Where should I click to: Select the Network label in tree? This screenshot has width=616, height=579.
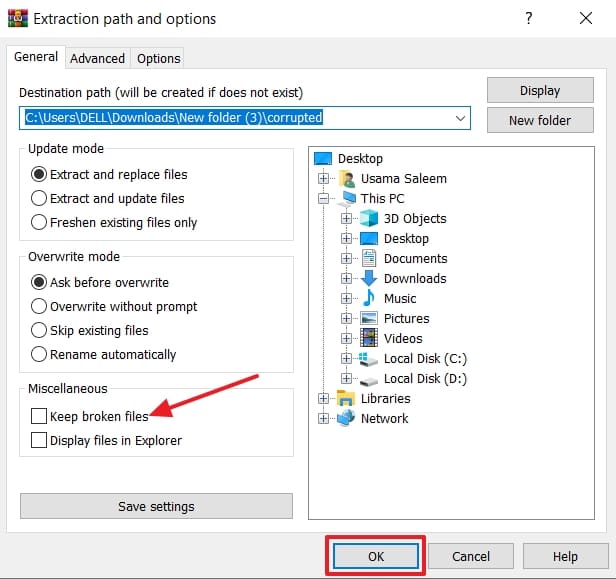click(x=385, y=418)
